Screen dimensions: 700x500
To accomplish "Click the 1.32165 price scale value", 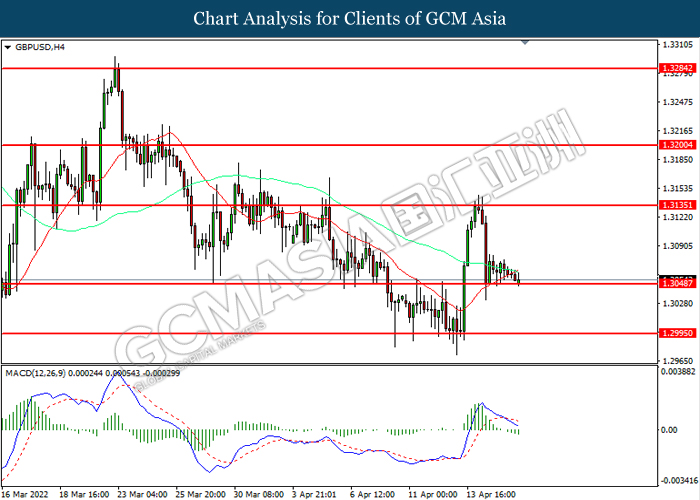I will [x=678, y=131].
